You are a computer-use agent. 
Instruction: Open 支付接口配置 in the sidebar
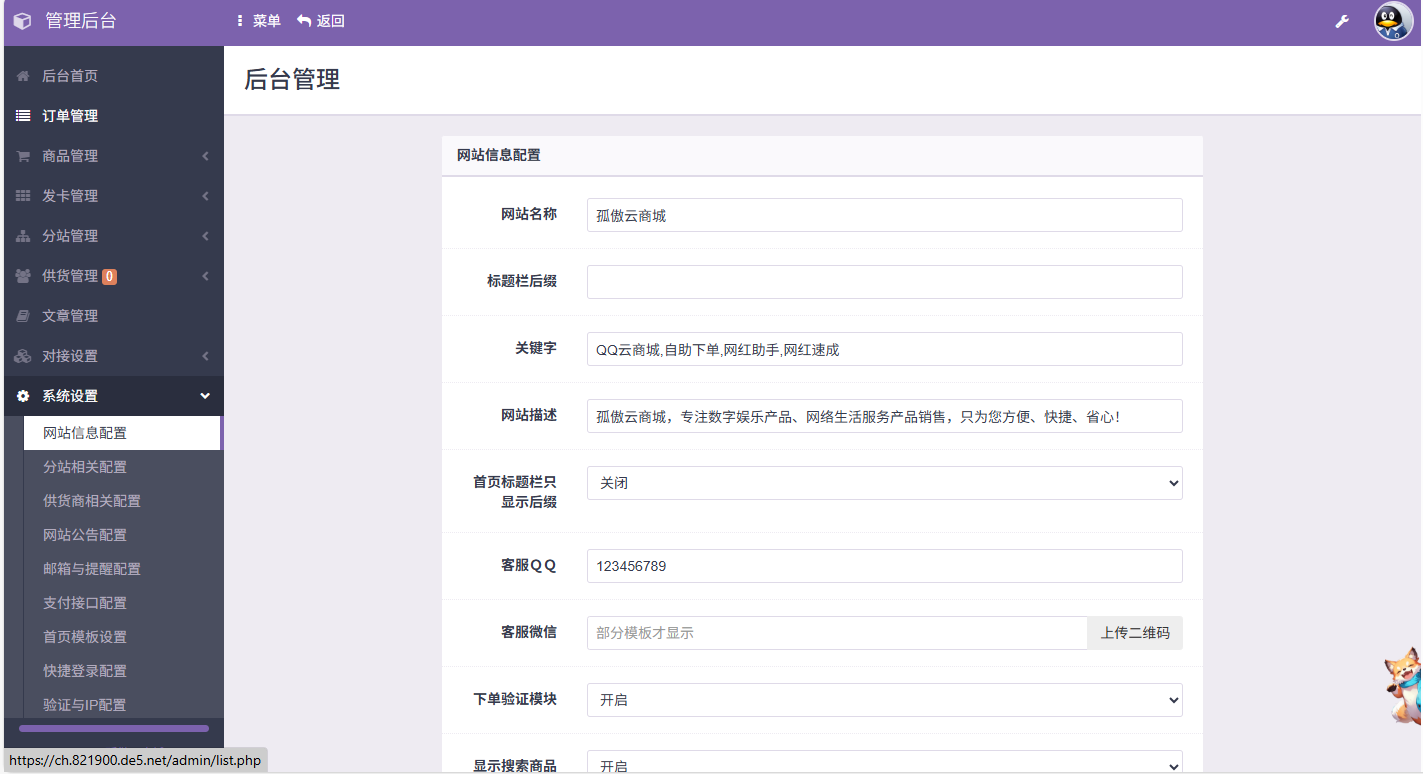(85, 603)
